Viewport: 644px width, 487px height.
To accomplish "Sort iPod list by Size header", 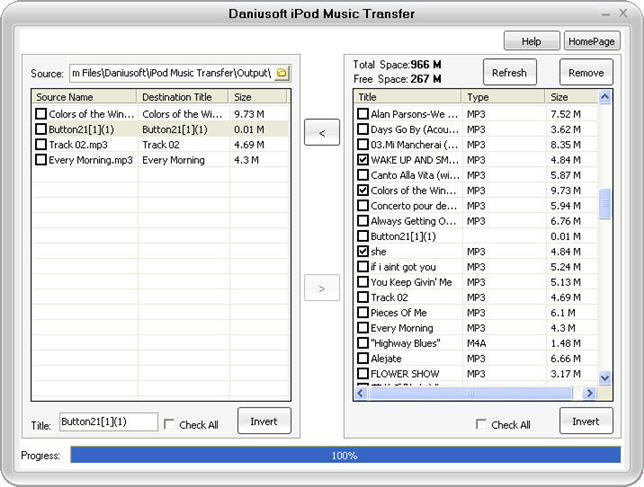I will pos(571,97).
